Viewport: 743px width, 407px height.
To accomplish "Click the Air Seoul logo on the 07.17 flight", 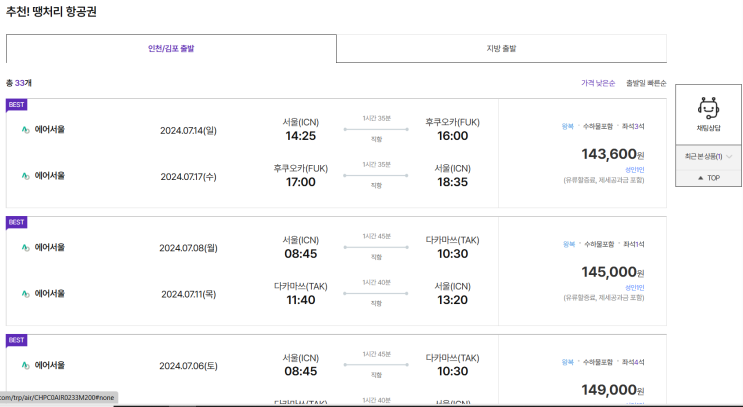I will 26,175.
